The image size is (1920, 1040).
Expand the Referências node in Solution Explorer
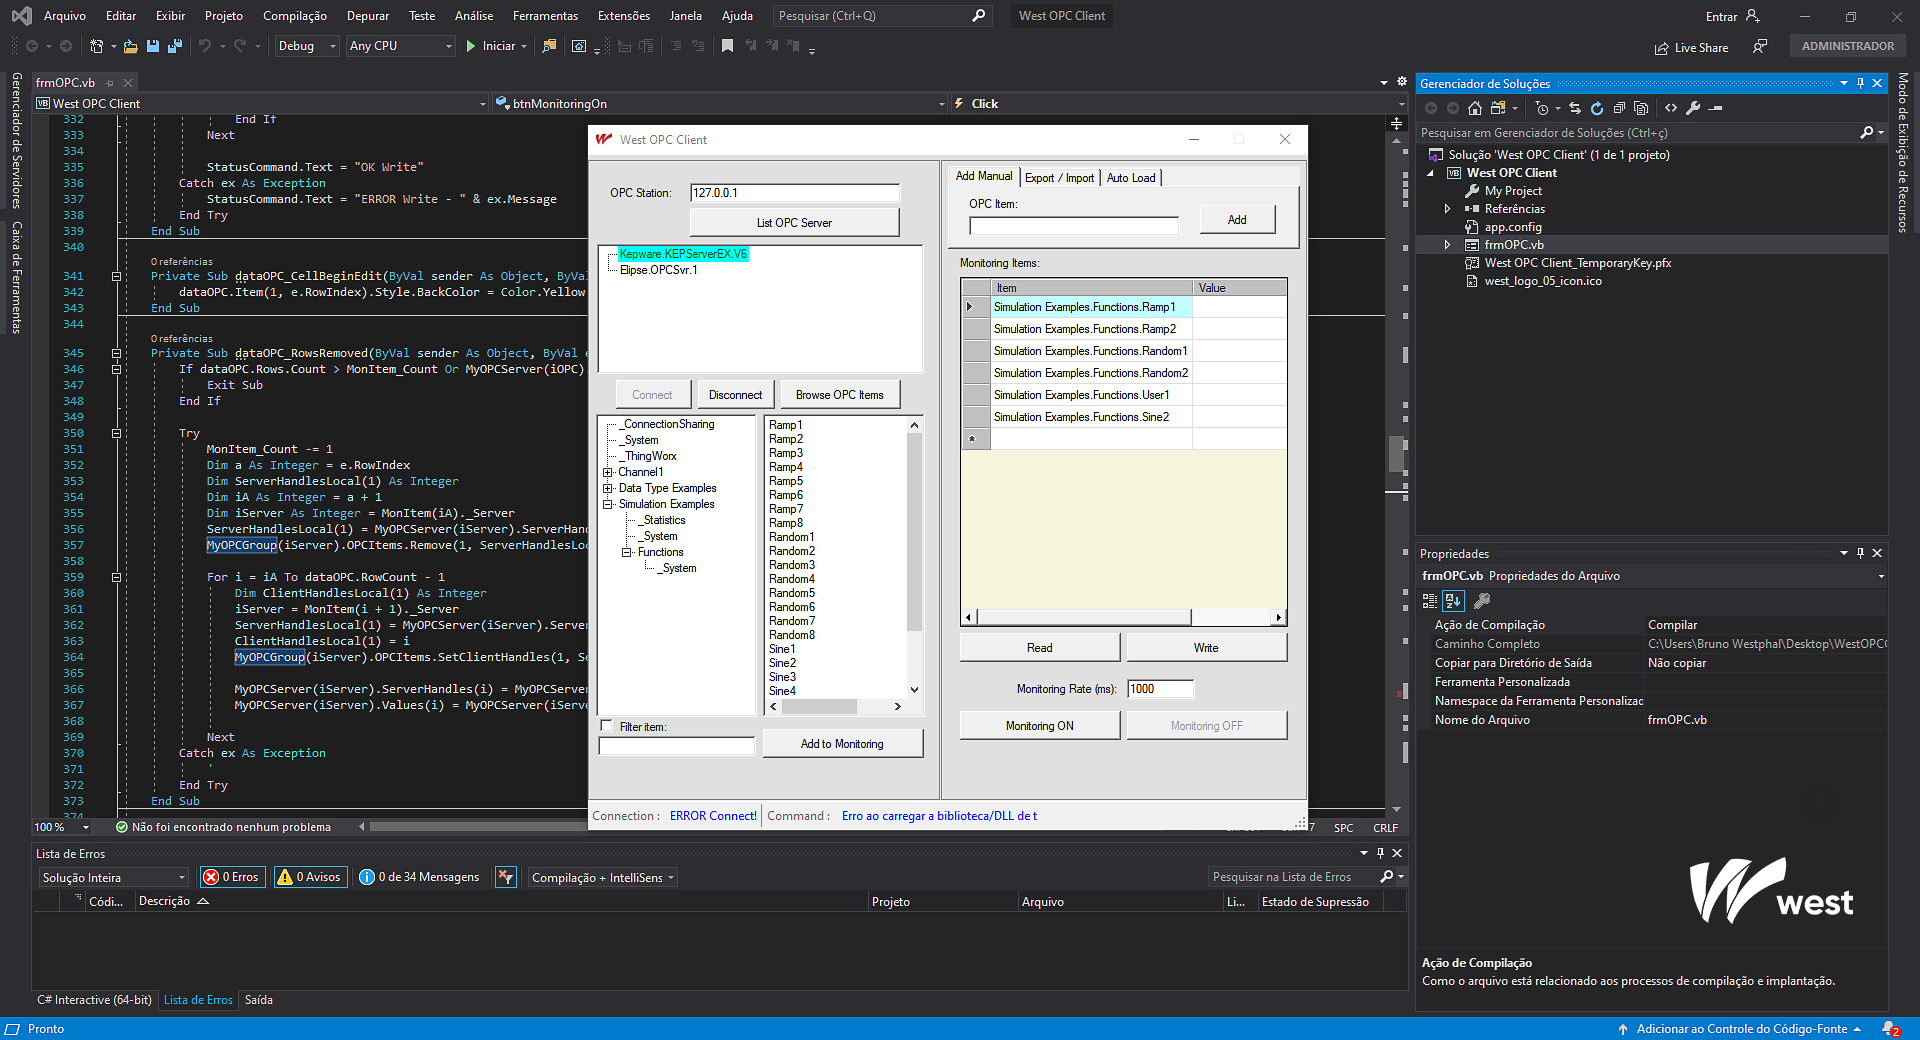[x=1447, y=209]
